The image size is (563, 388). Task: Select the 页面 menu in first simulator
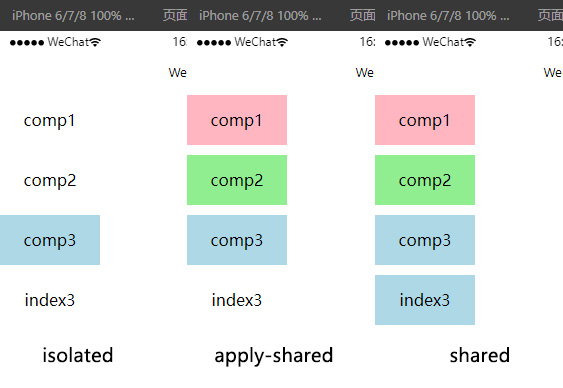(175, 16)
